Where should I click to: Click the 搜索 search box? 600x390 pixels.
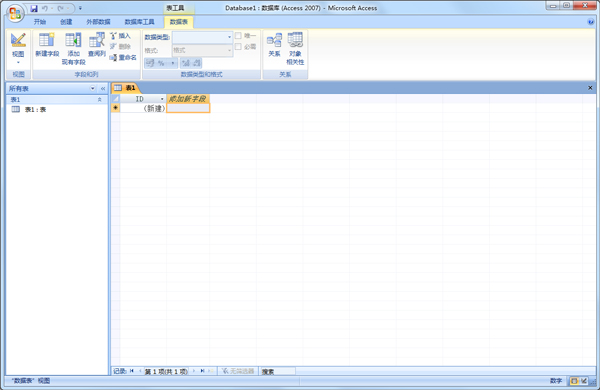(278, 371)
